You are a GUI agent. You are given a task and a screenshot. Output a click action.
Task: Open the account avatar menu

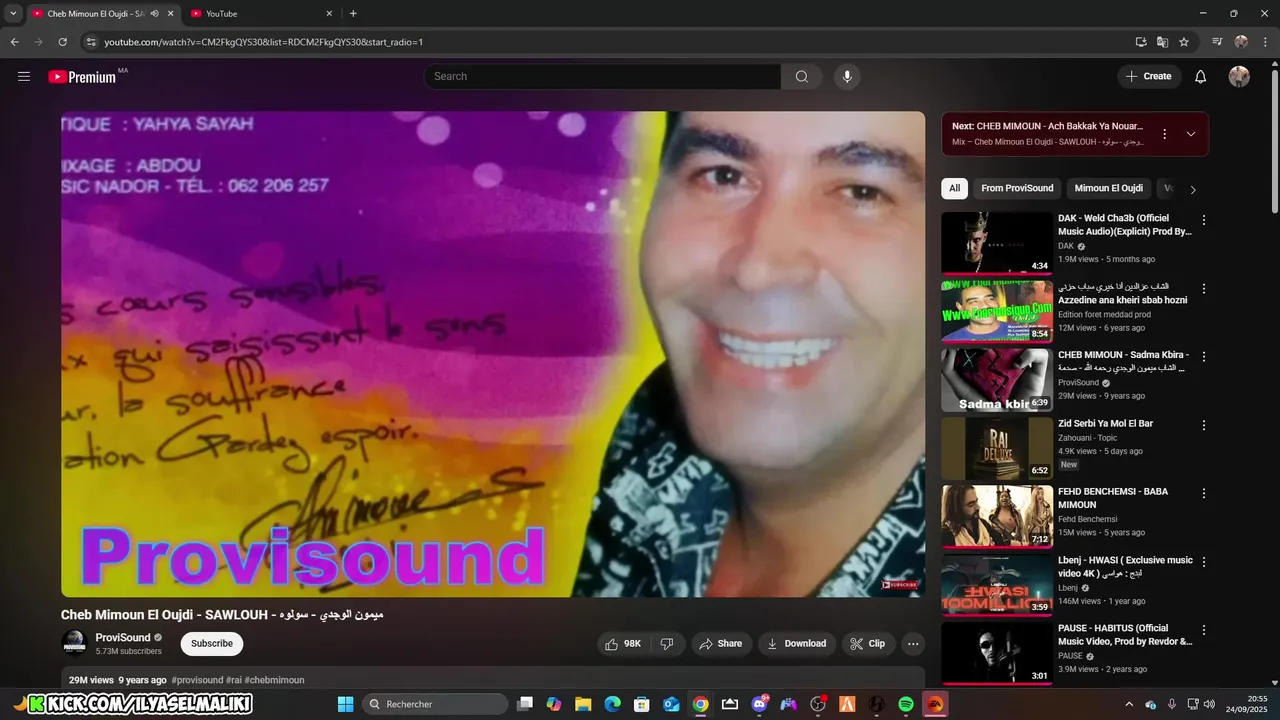click(x=1239, y=76)
